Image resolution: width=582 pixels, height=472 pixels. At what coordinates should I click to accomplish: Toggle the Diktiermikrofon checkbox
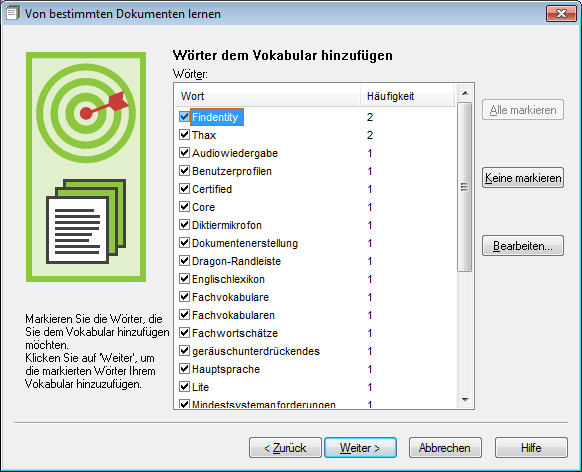point(184,224)
